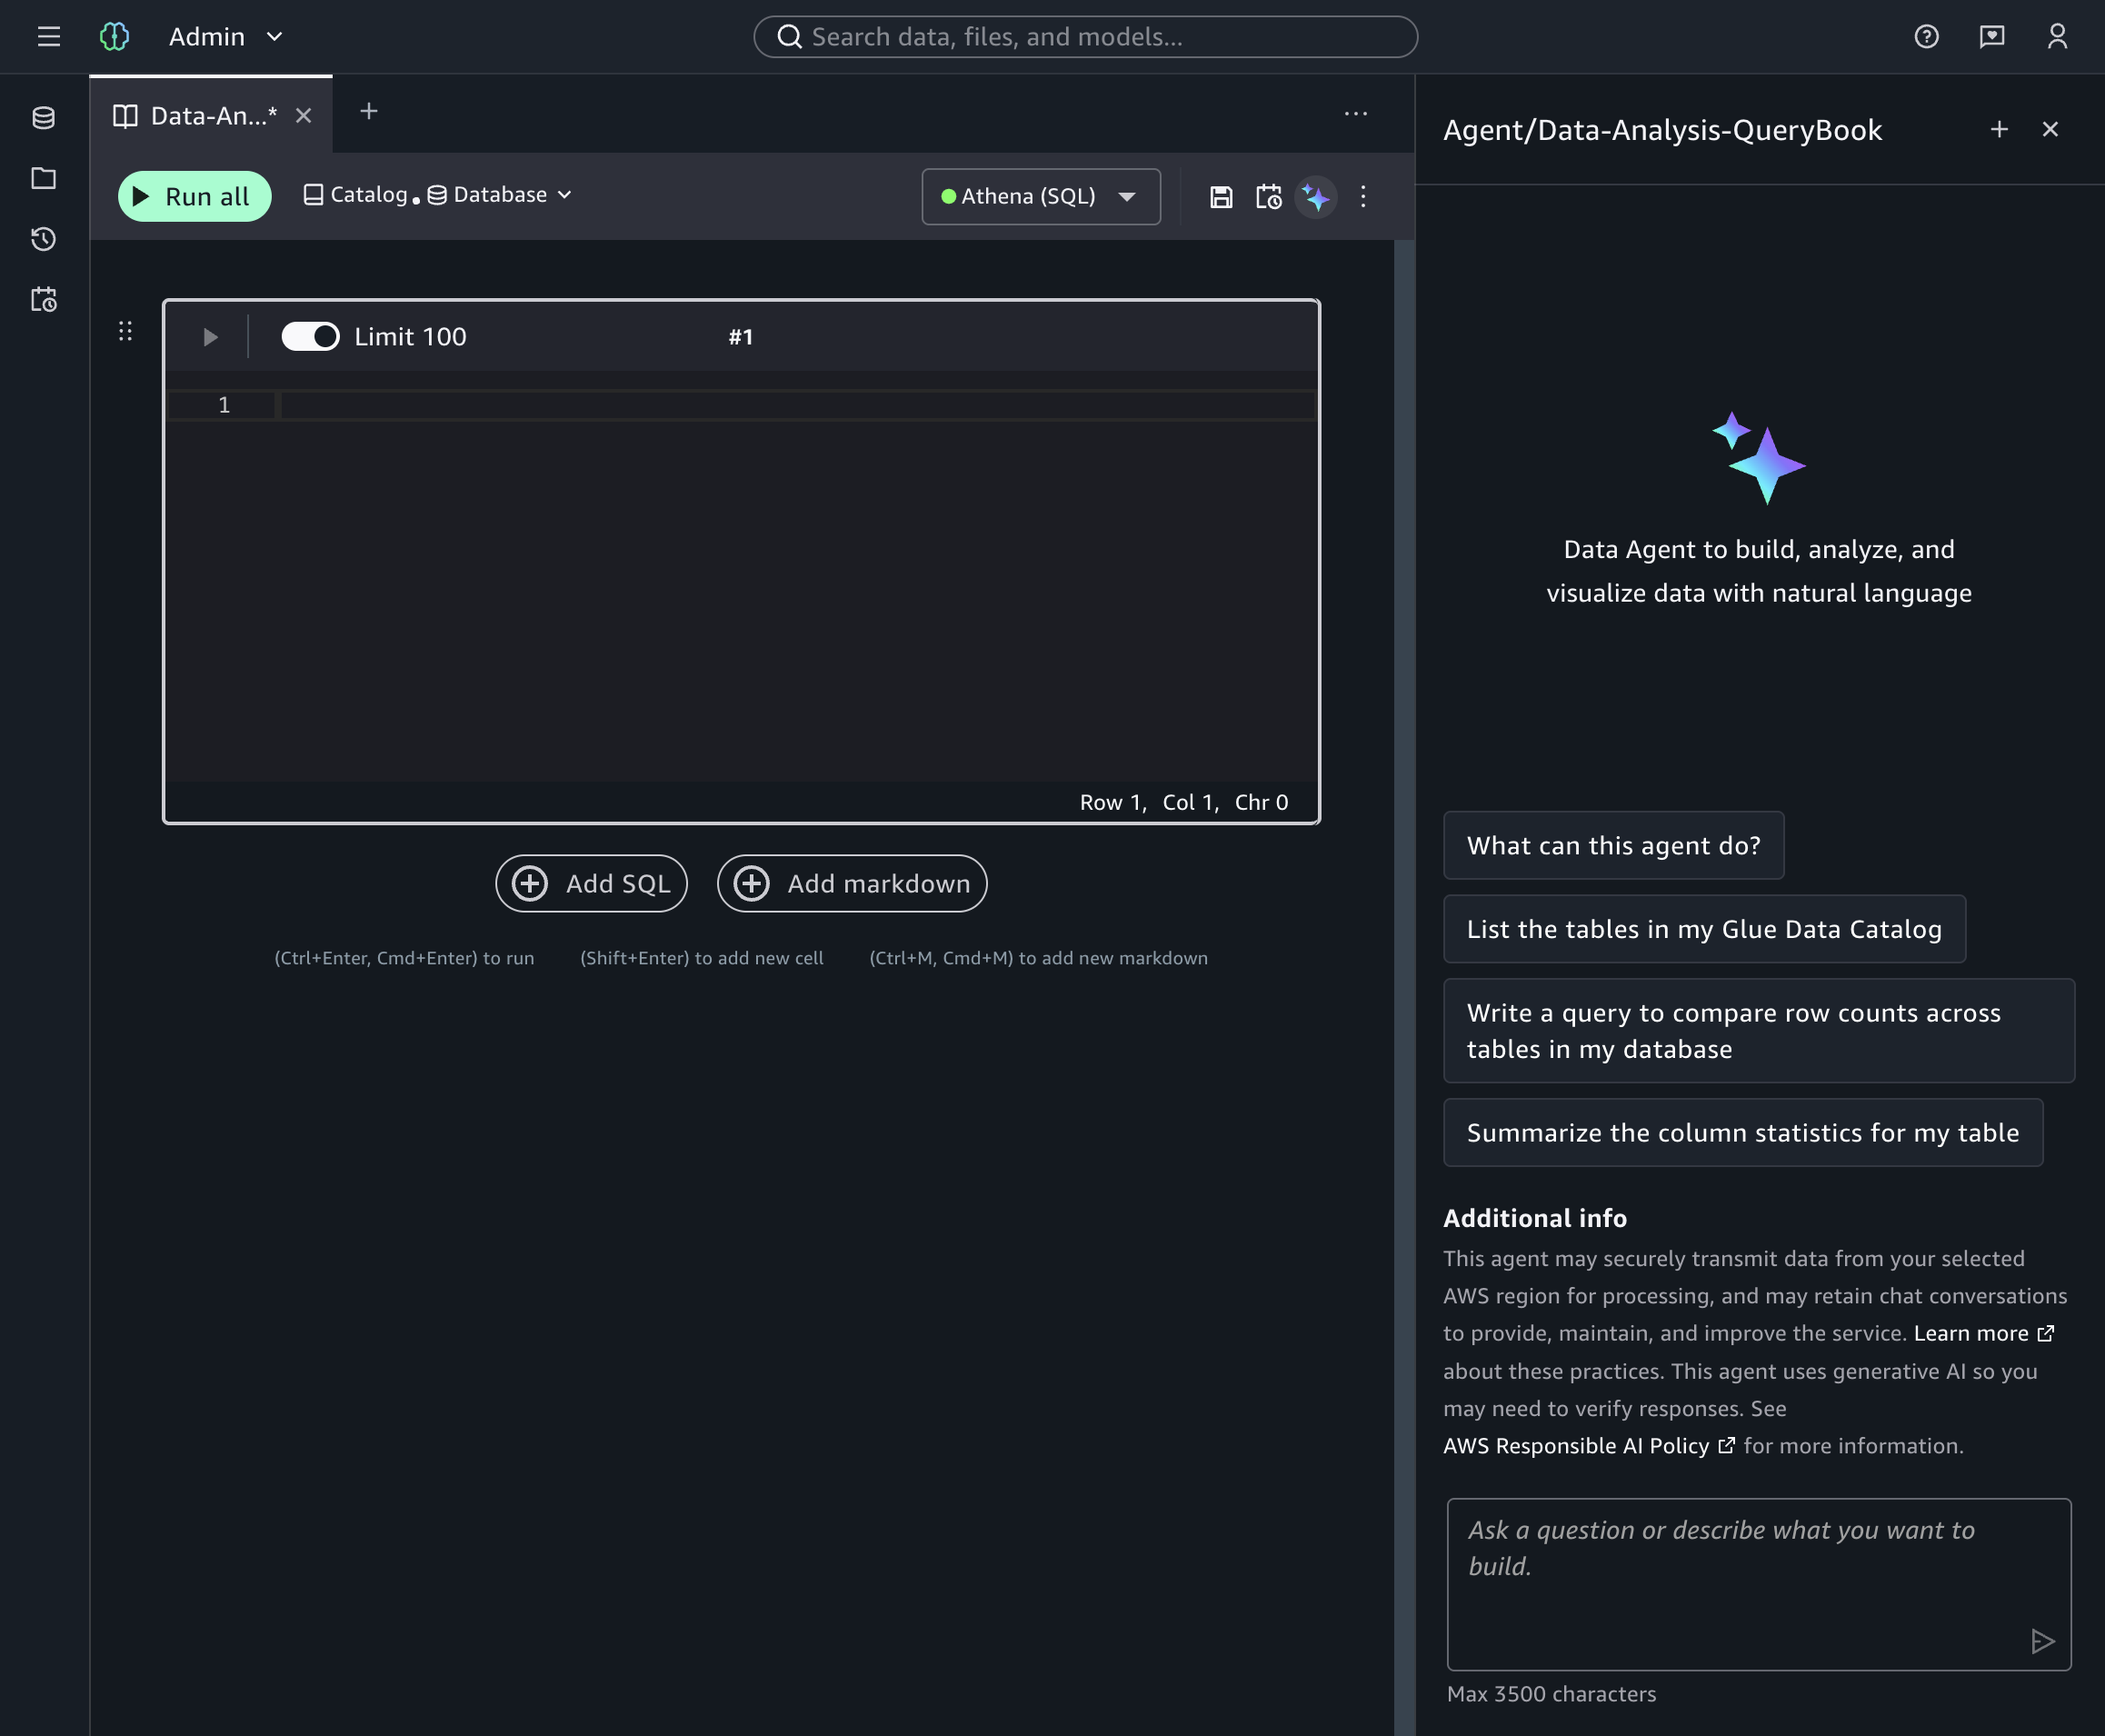This screenshot has height=1736, width=2105.
Task: Change the Athena (SQL) connection dropdown
Action: pos(1040,196)
